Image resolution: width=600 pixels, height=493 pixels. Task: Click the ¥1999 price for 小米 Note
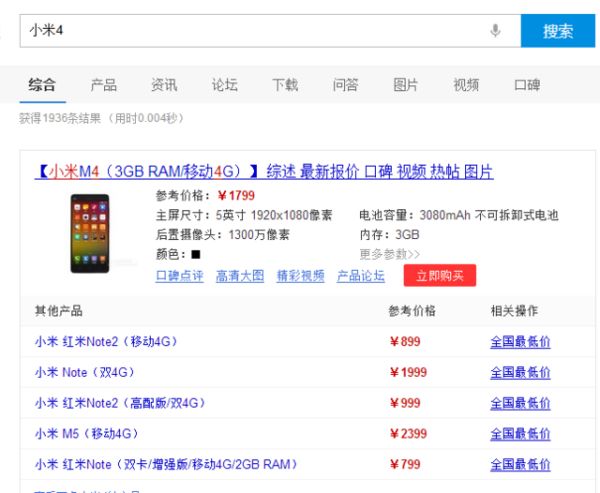click(408, 372)
